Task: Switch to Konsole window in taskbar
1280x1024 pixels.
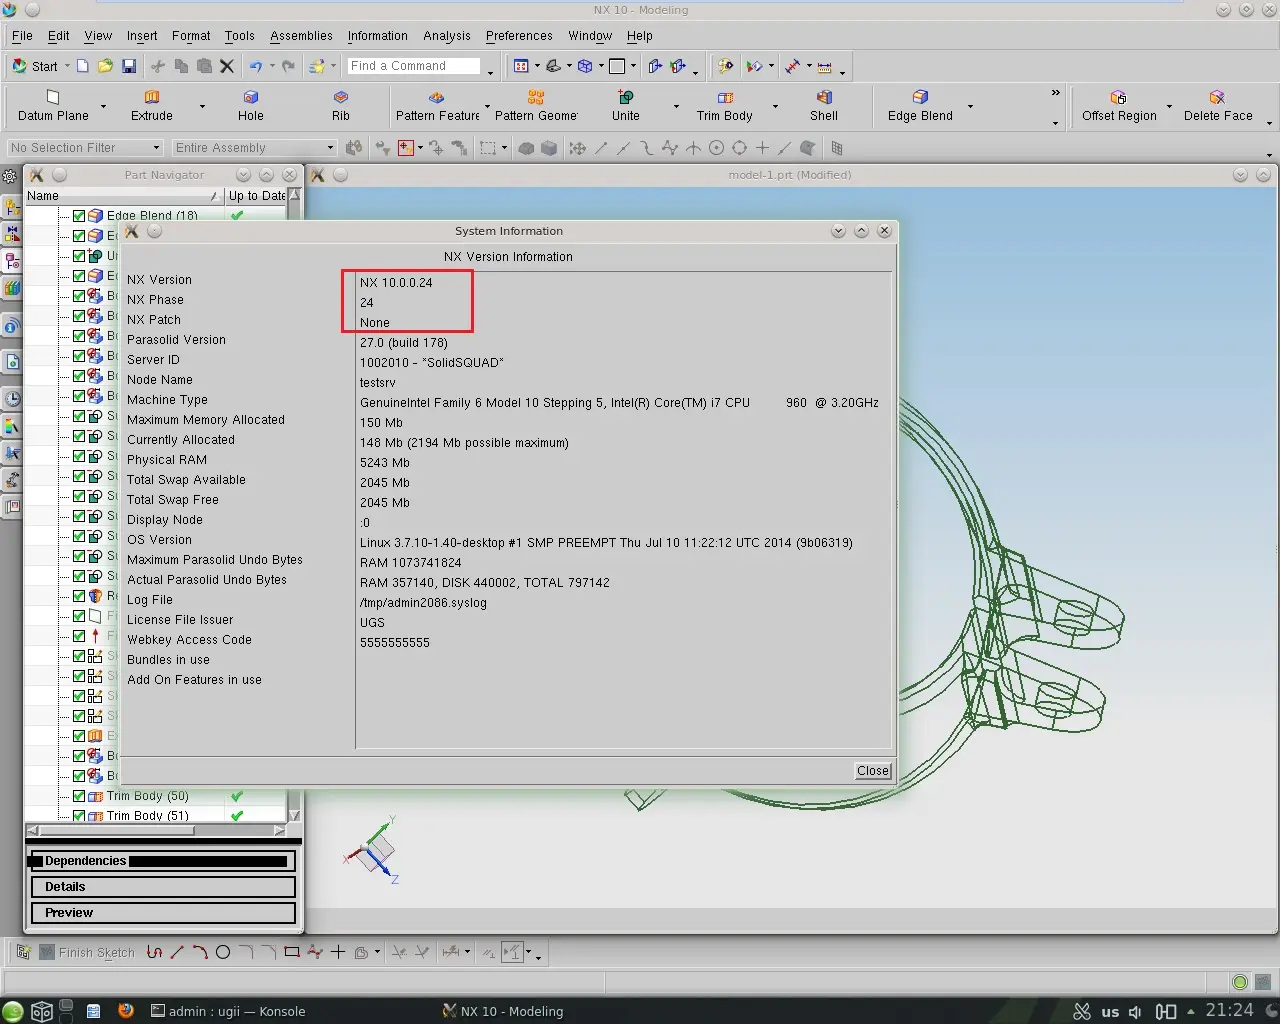Action: point(228,1011)
